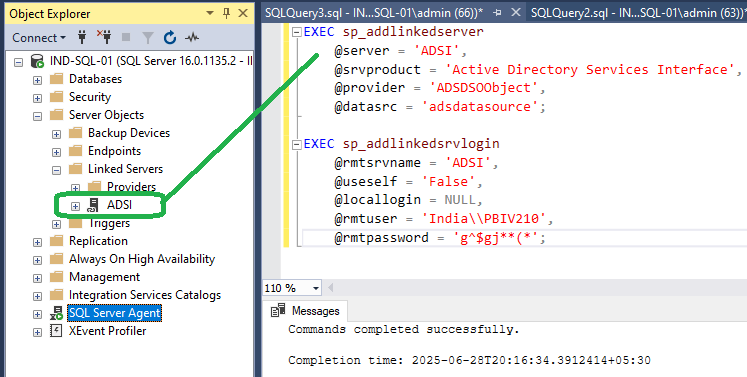Select XEvent Profiler in the tree
747x377 pixels.
tap(107, 331)
